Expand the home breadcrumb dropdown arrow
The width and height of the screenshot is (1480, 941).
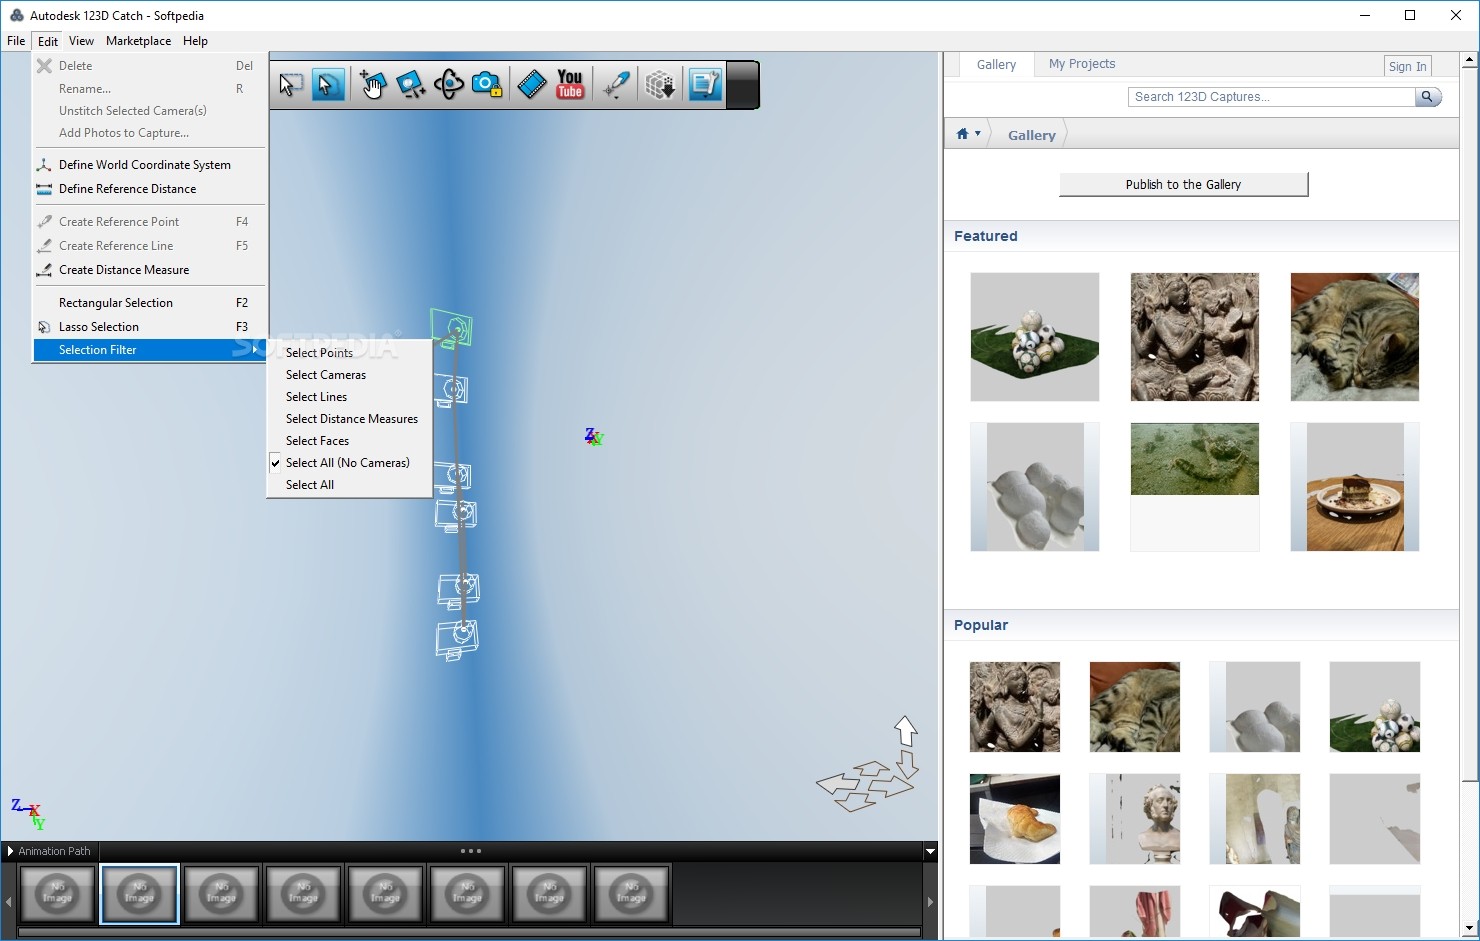coord(978,134)
